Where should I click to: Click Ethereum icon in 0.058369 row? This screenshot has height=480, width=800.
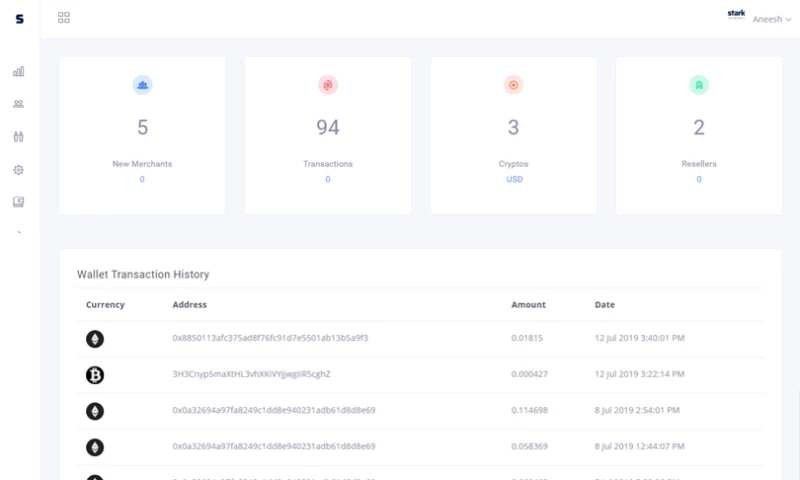tap(95, 447)
